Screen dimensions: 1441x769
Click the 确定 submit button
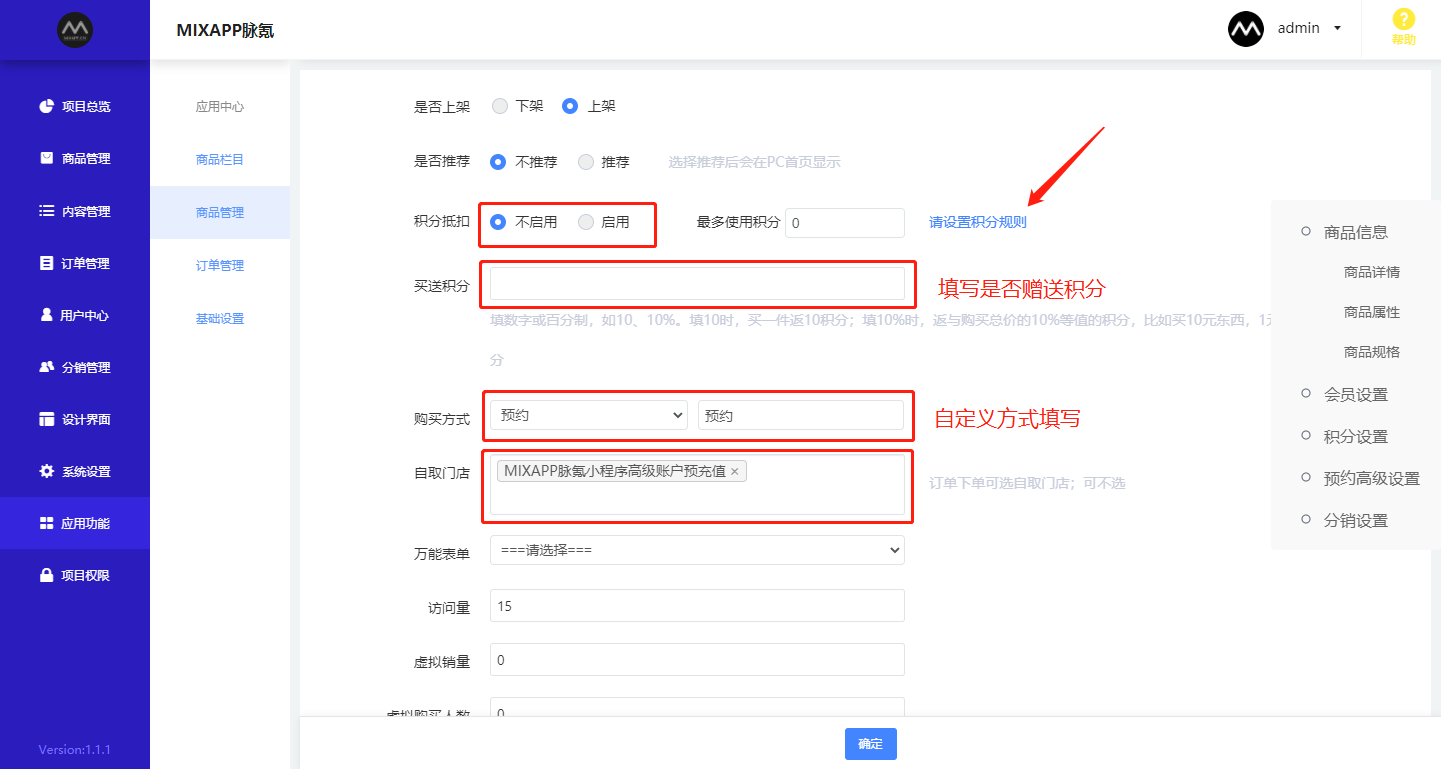point(871,744)
